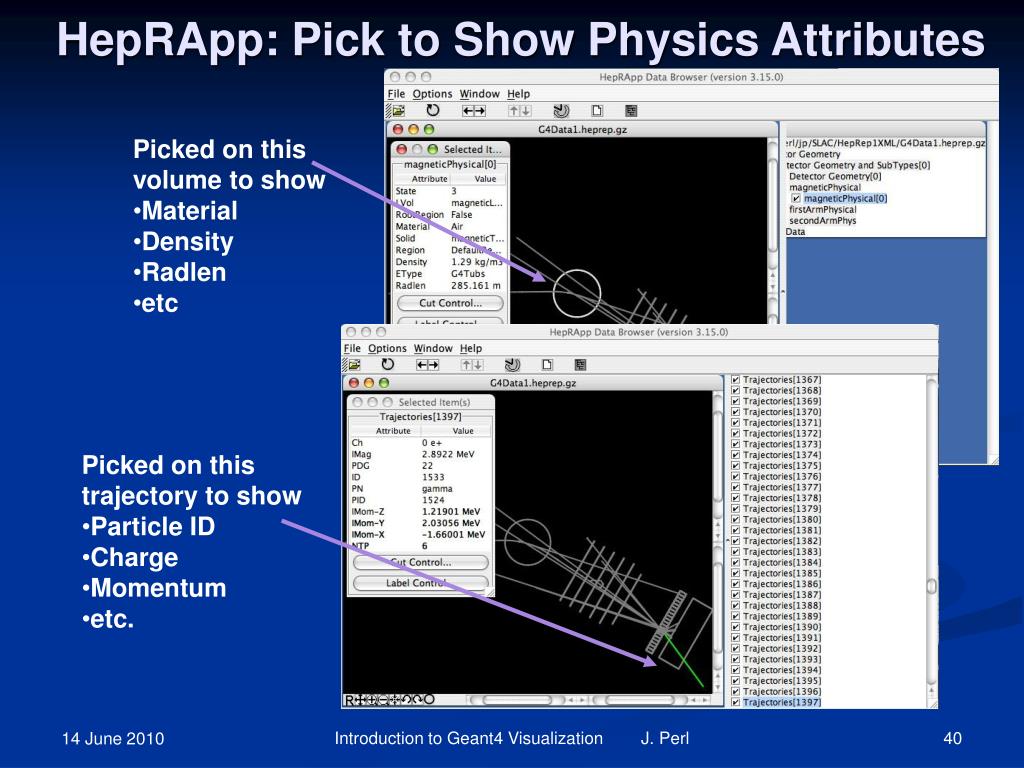Click right arrow icon in back window toolbar
Viewport: 1024px width, 768px height.
pos(480,110)
